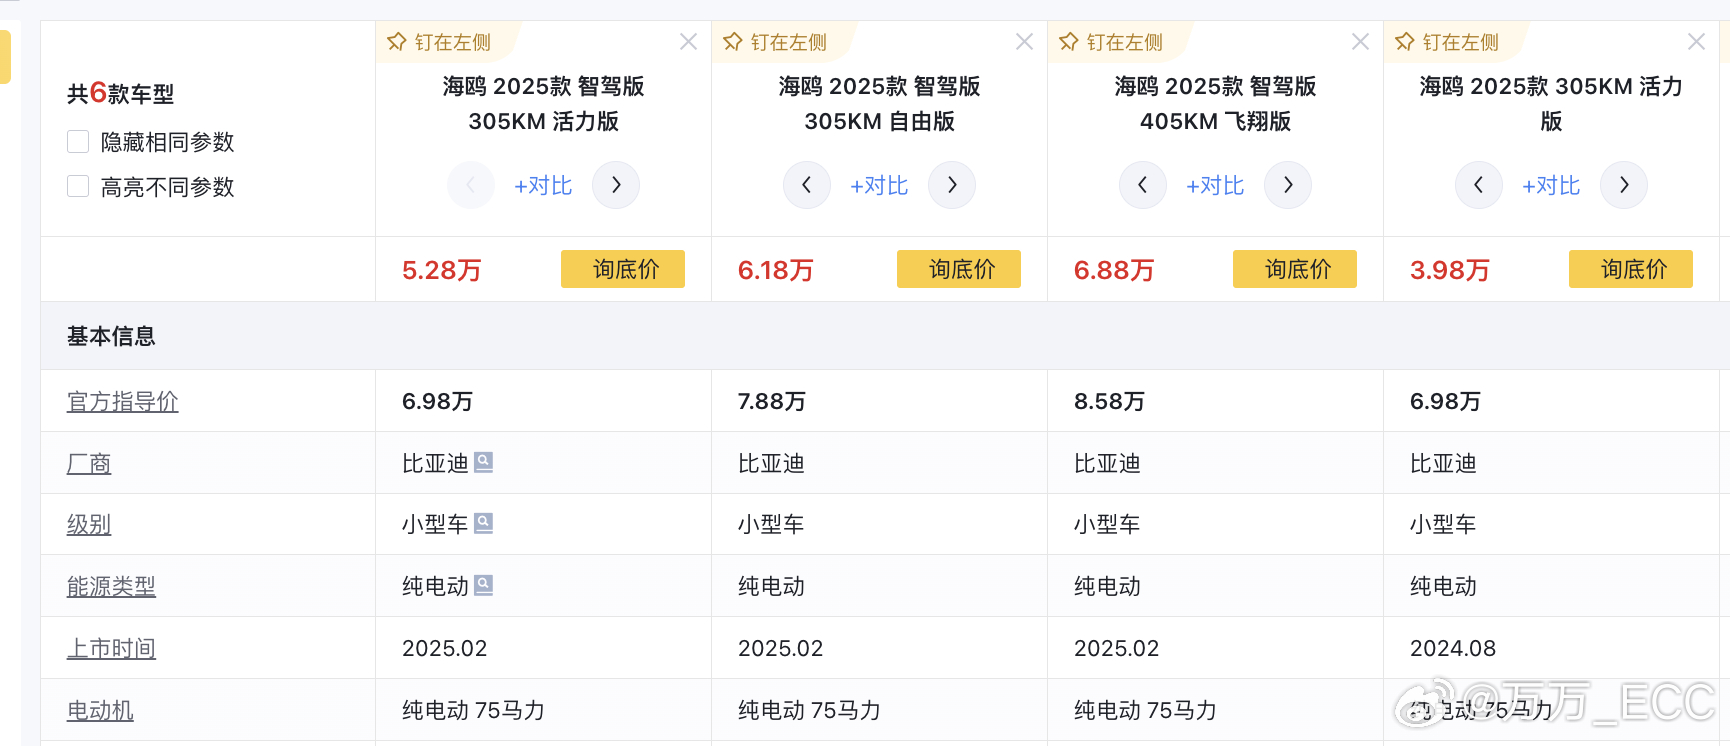
Task: Request lowest price for the 6.88万 car
Action: 1295,269
